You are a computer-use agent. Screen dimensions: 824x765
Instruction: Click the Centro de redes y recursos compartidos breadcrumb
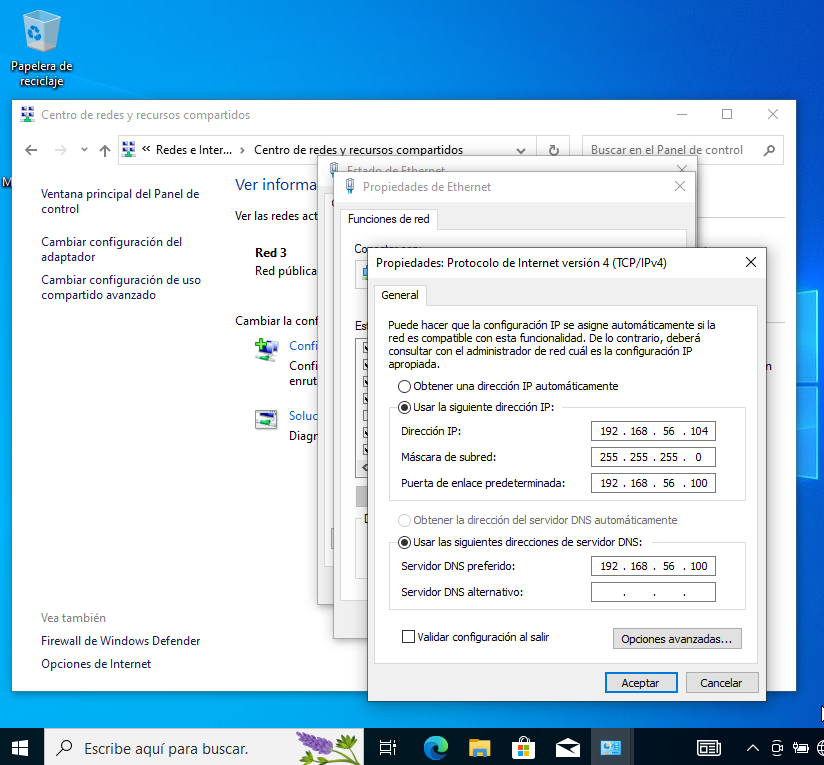(x=358, y=150)
